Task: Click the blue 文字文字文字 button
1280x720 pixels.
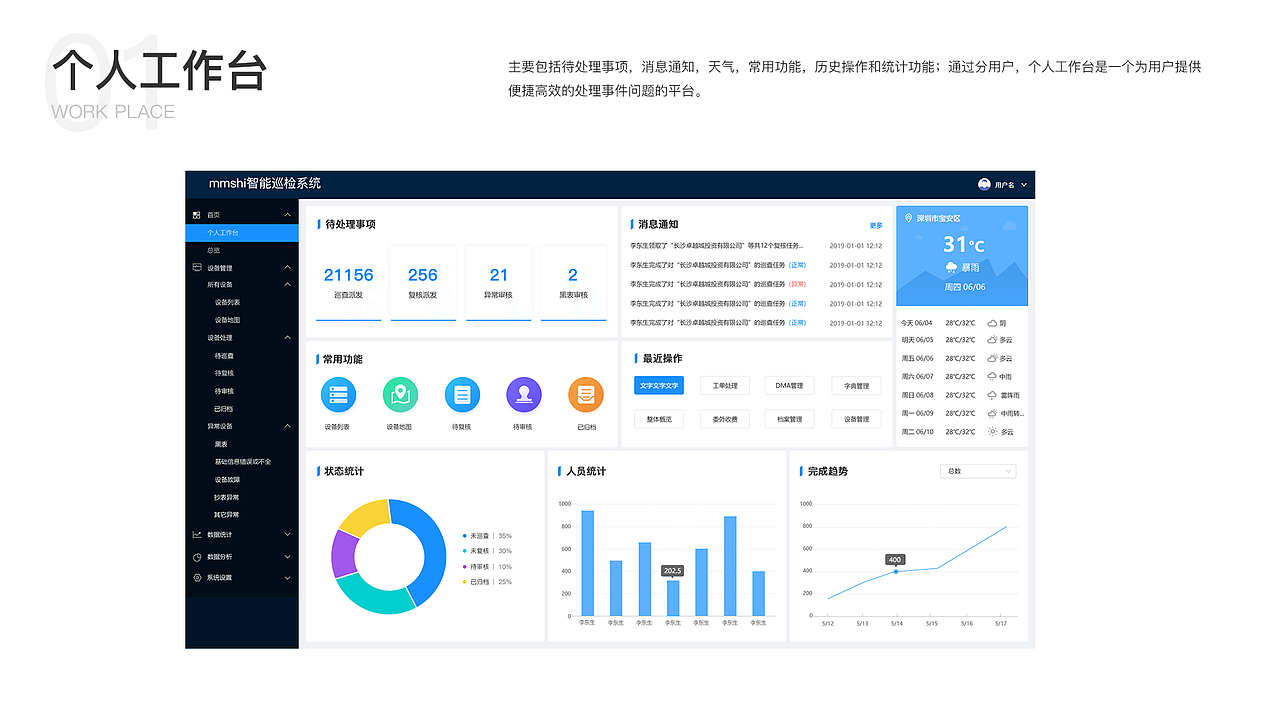Action: click(659, 385)
